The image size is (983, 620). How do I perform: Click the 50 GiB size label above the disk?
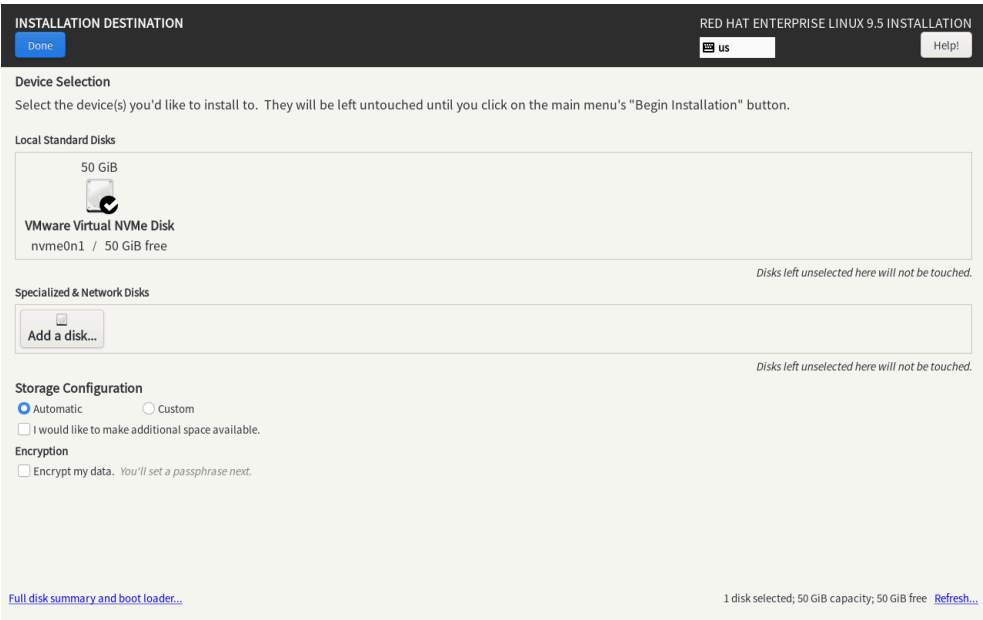tap(99, 167)
